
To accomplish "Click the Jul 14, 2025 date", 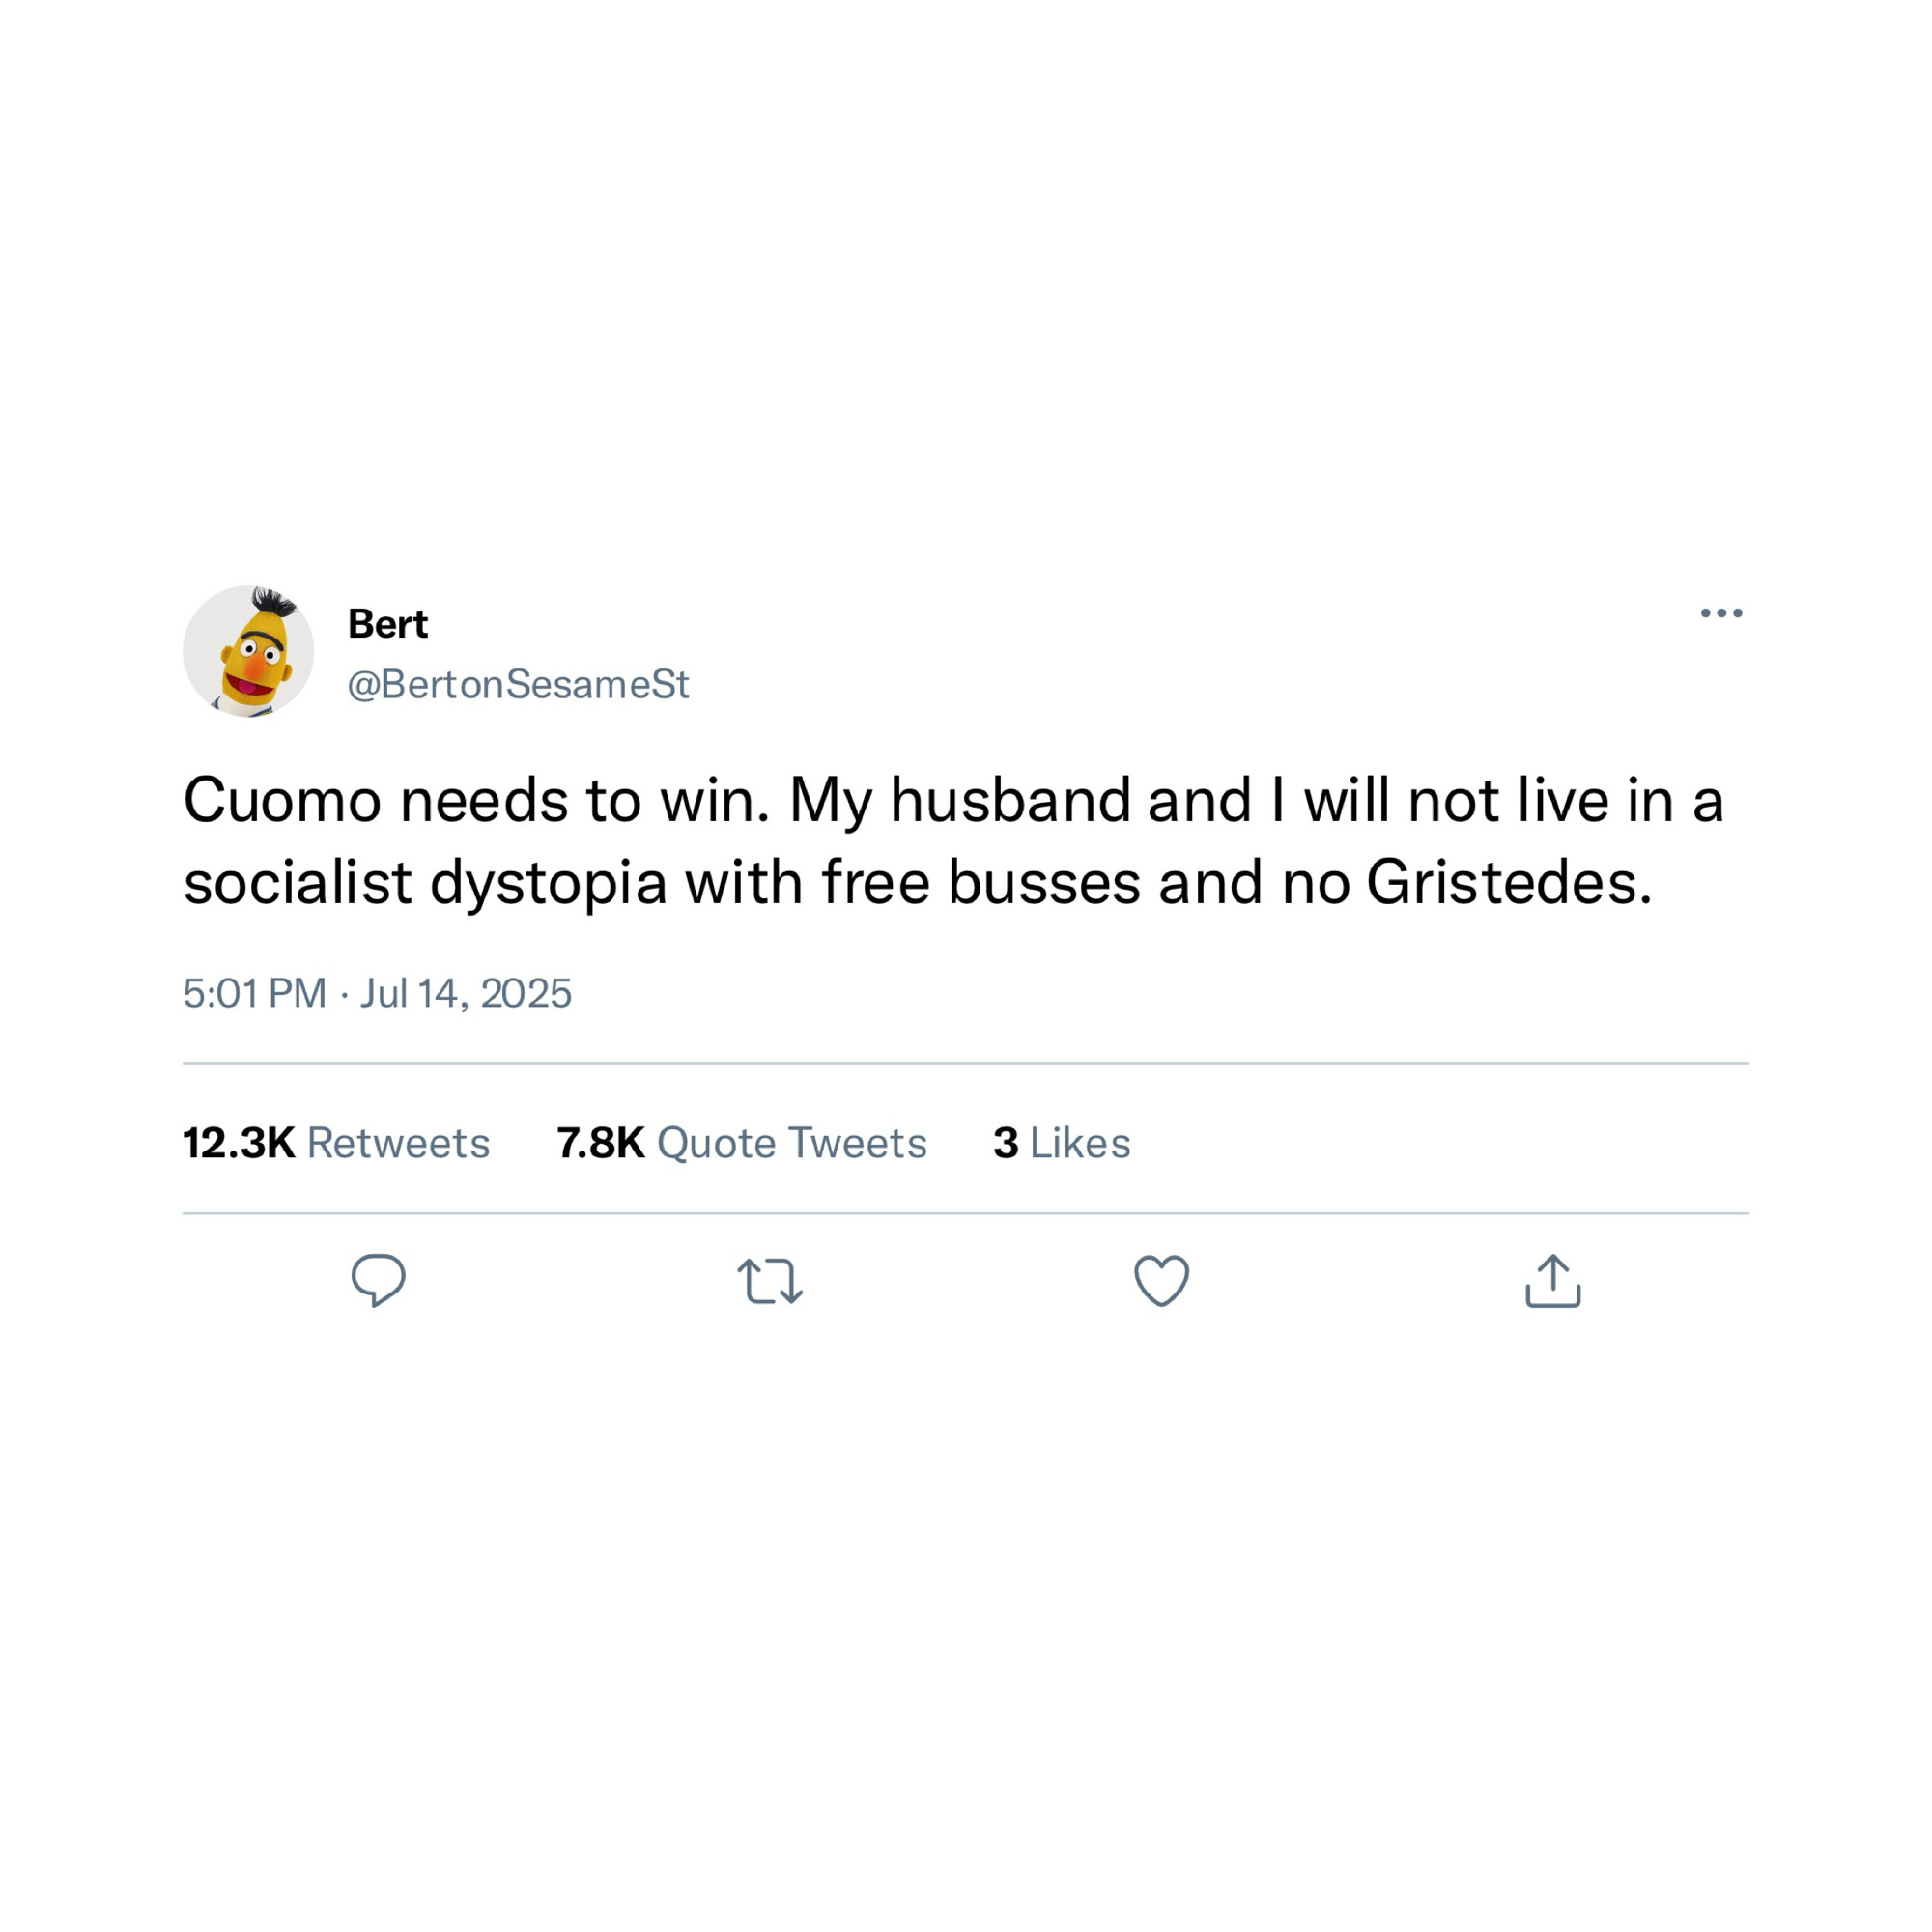I will click(465, 993).
